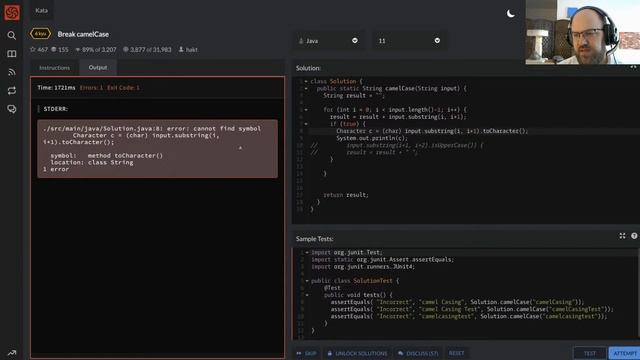Screen dimensions: 640x360
Task: Open the feed icon in sidebar
Action: click(x=12, y=72)
